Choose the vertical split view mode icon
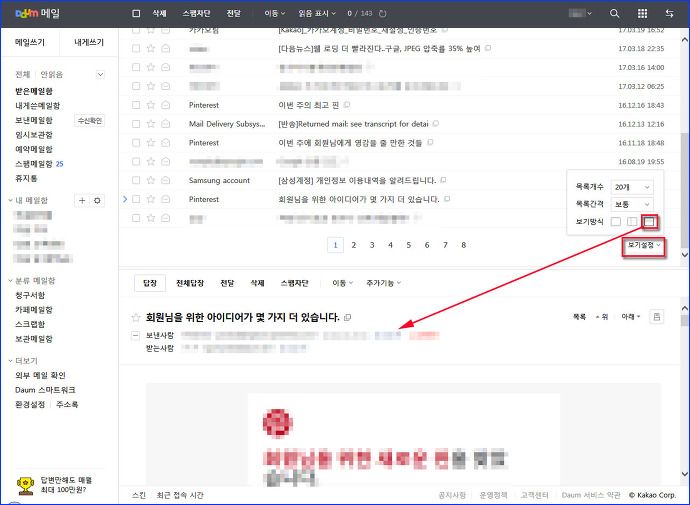This screenshot has height=505, width=690. tap(632, 222)
